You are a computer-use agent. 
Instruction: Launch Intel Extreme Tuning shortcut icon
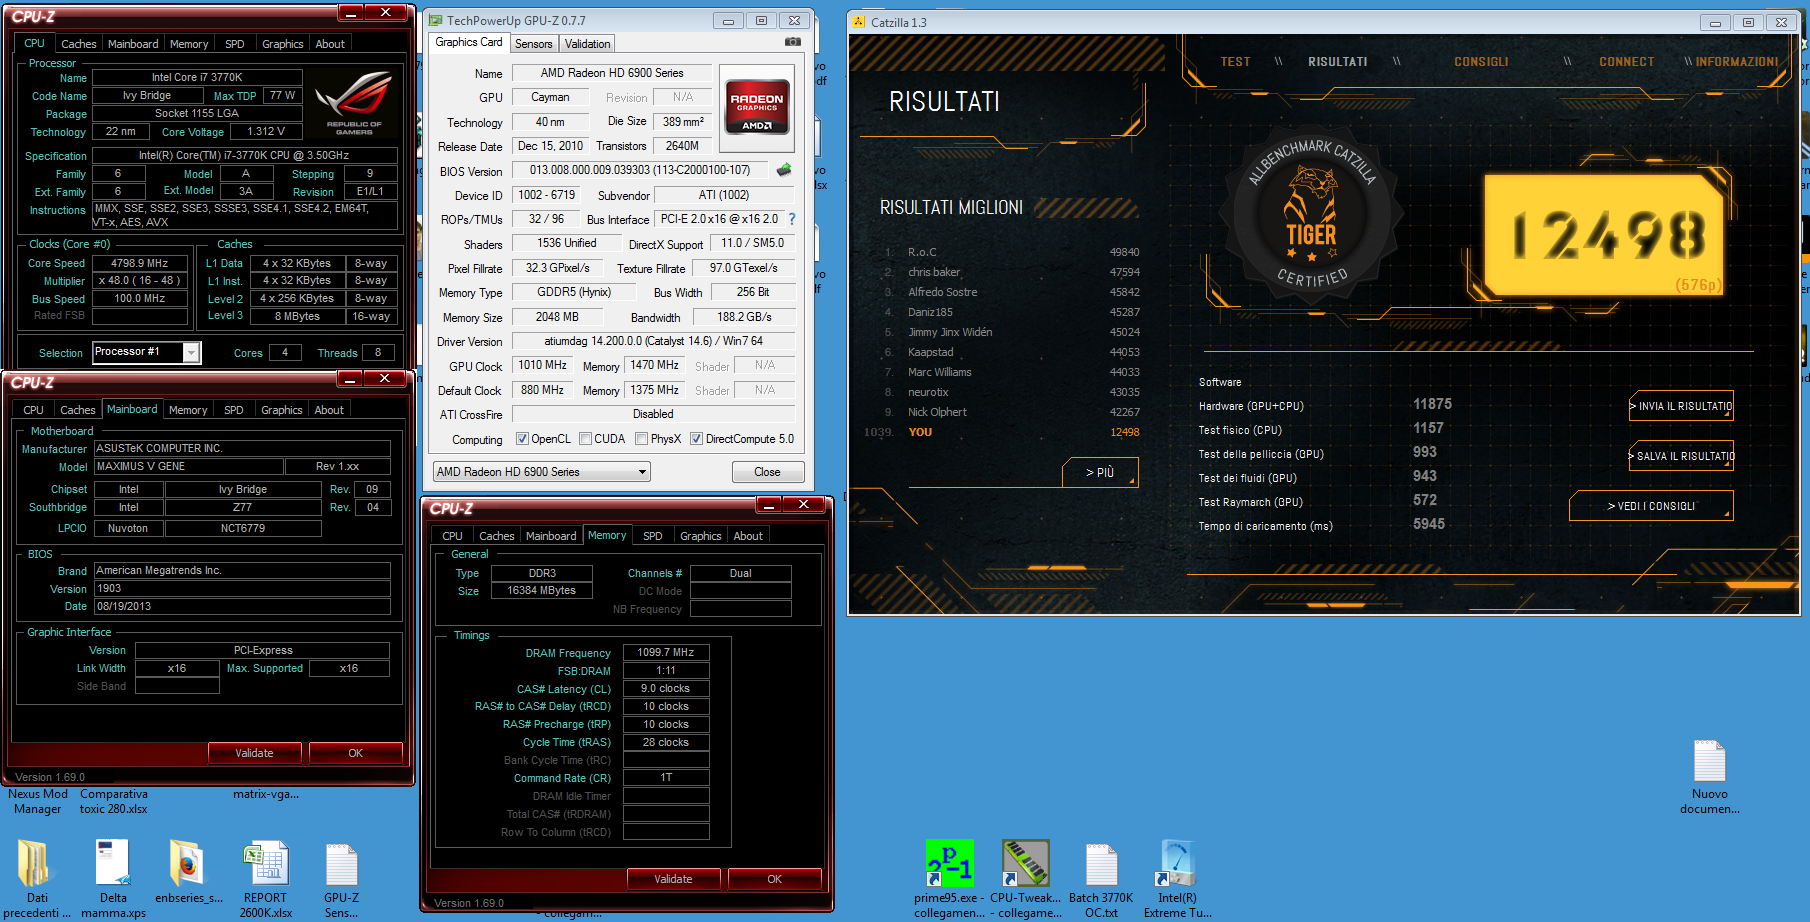click(x=1177, y=863)
